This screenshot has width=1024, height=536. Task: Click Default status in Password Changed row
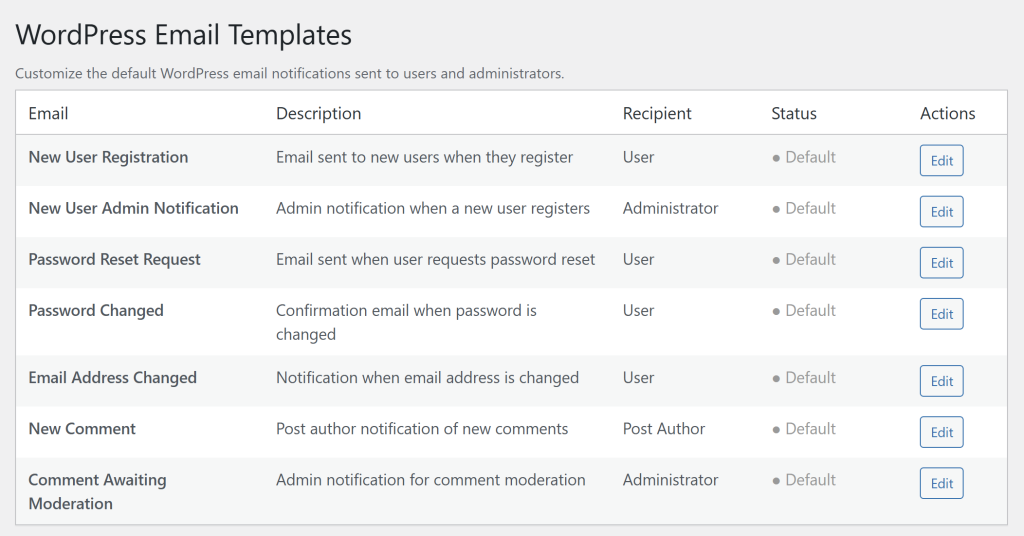point(804,311)
